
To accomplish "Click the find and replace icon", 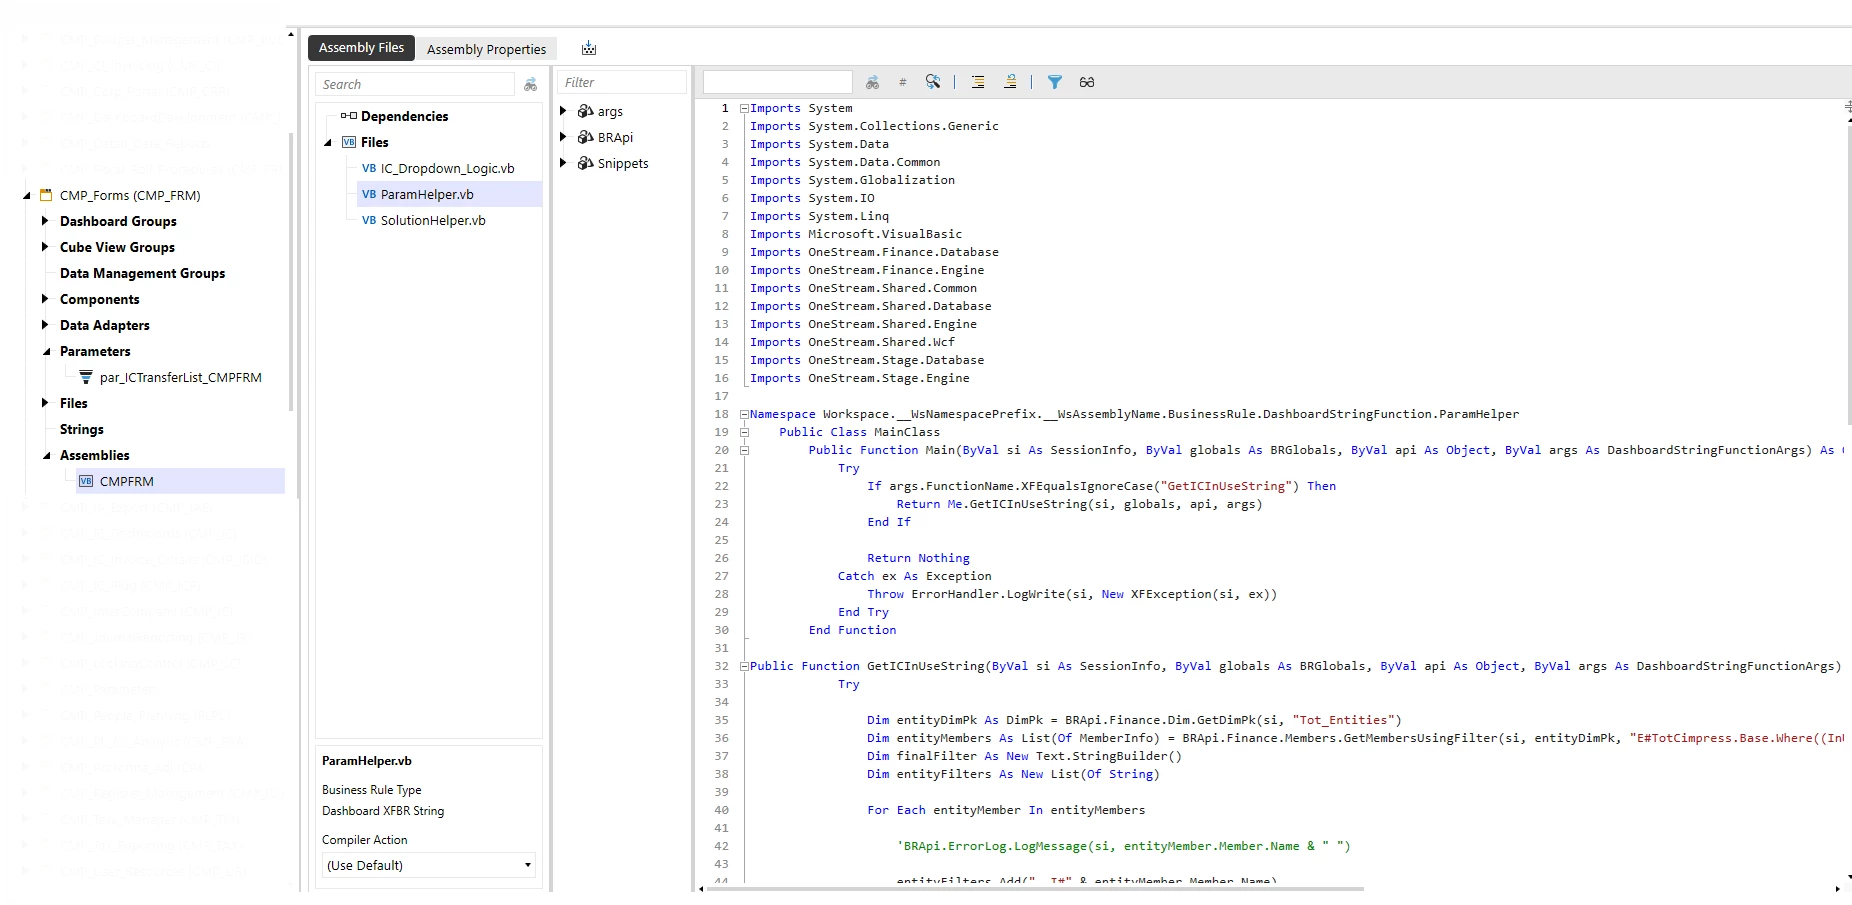I will coord(933,82).
